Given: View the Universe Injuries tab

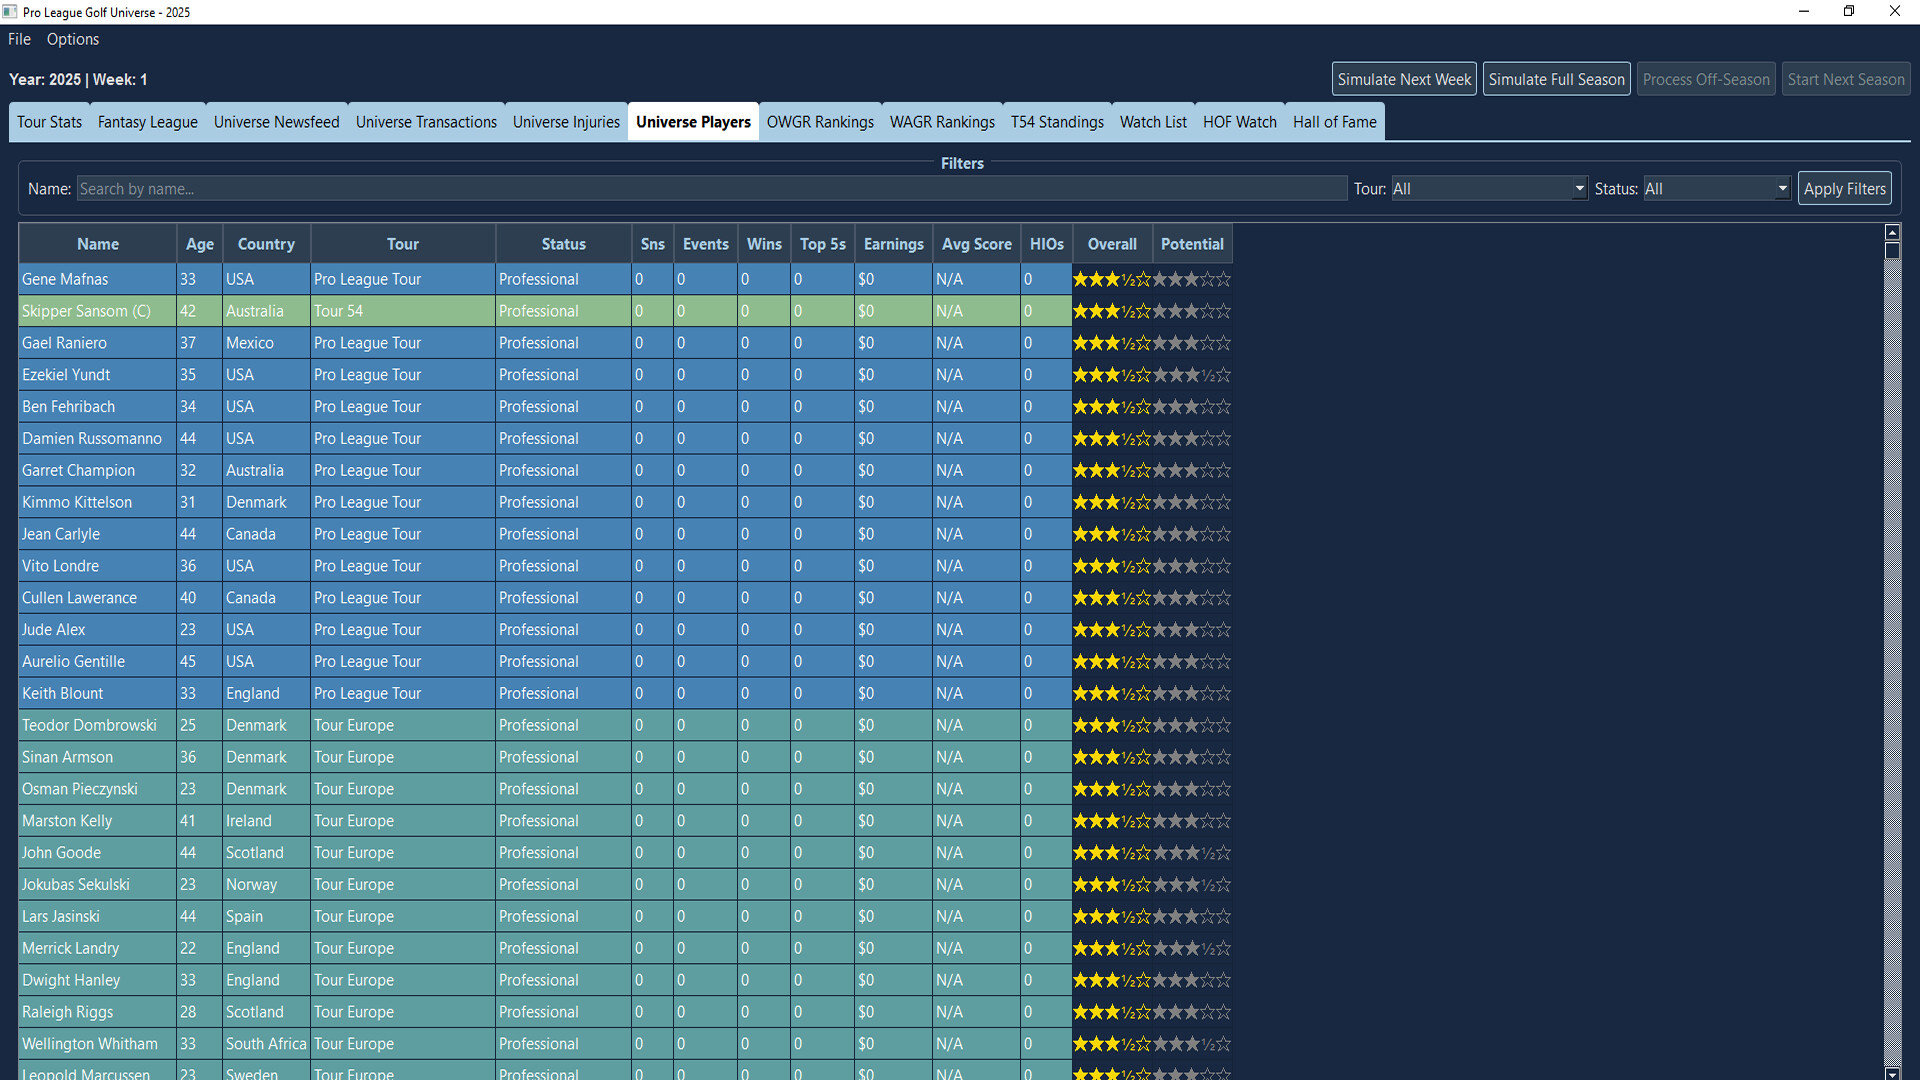Looking at the screenshot, I should (x=566, y=121).
